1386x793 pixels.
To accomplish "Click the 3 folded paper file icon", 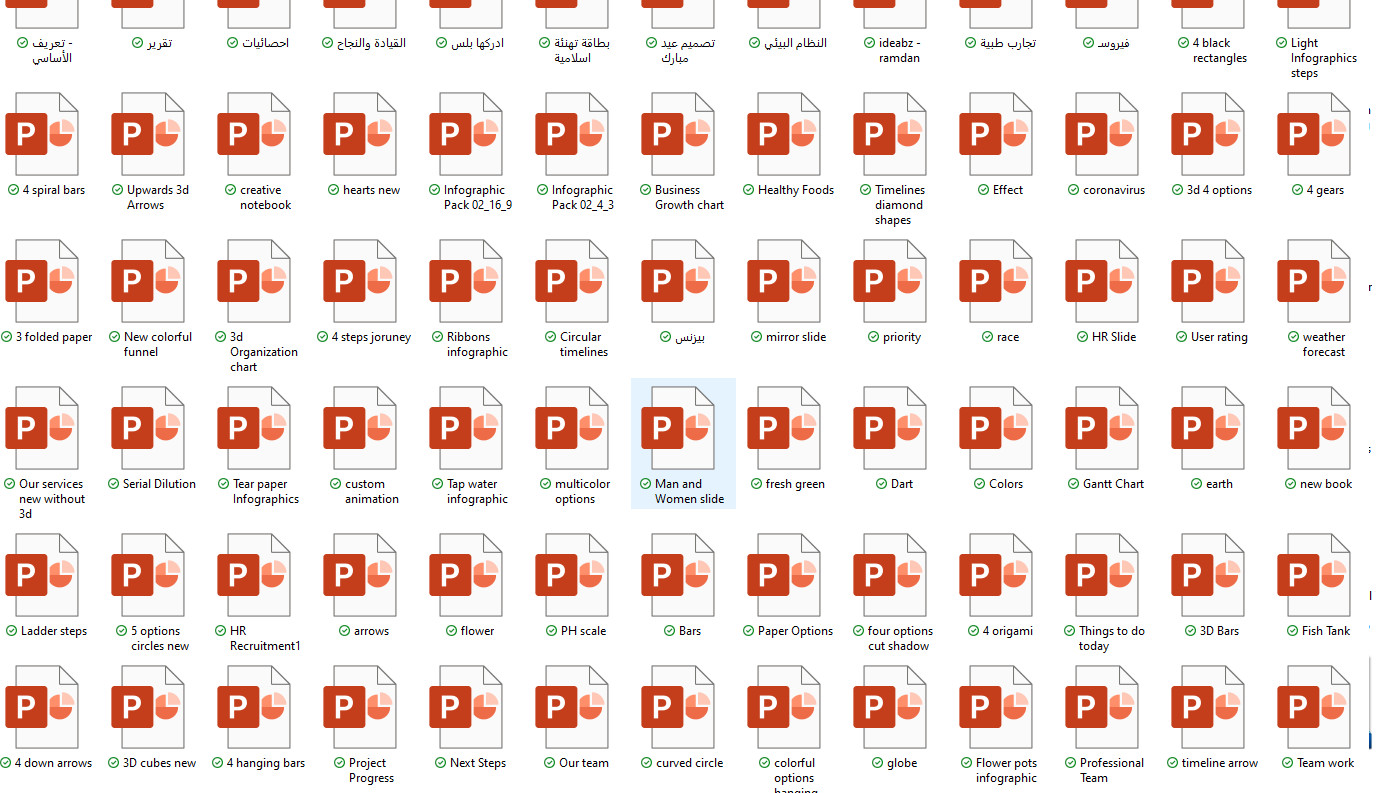I will point(42,281).
